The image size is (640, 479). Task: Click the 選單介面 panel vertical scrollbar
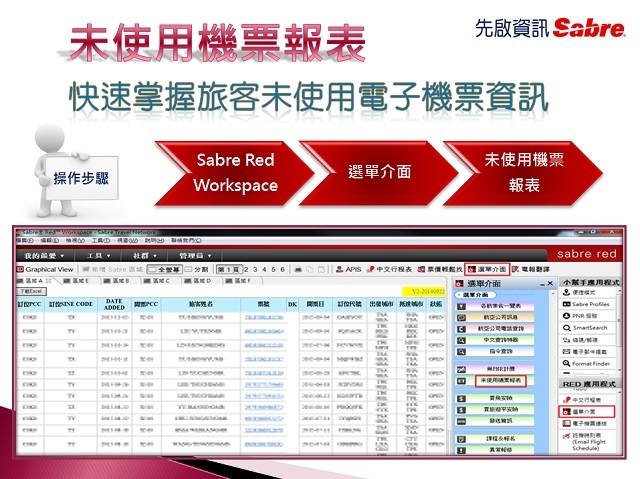tap(553, 371)
